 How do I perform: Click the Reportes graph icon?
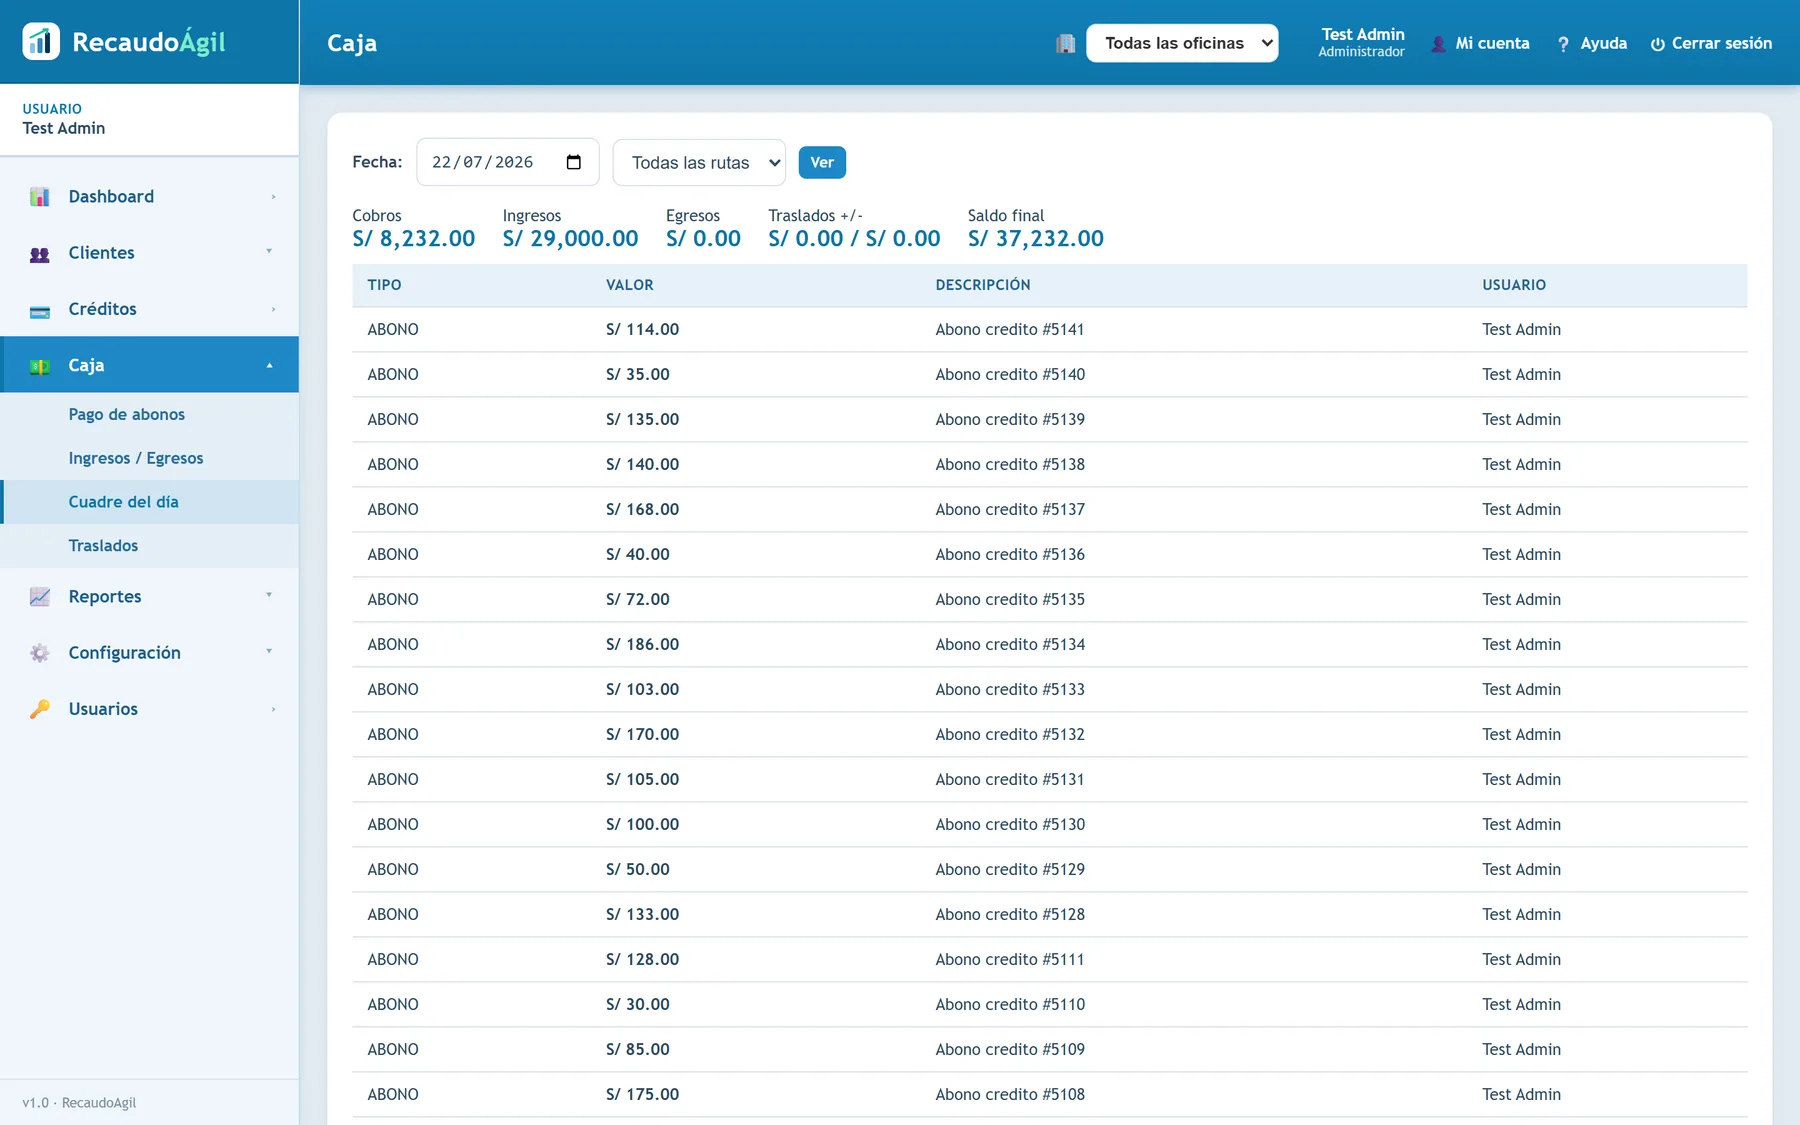tap(40, 597)
